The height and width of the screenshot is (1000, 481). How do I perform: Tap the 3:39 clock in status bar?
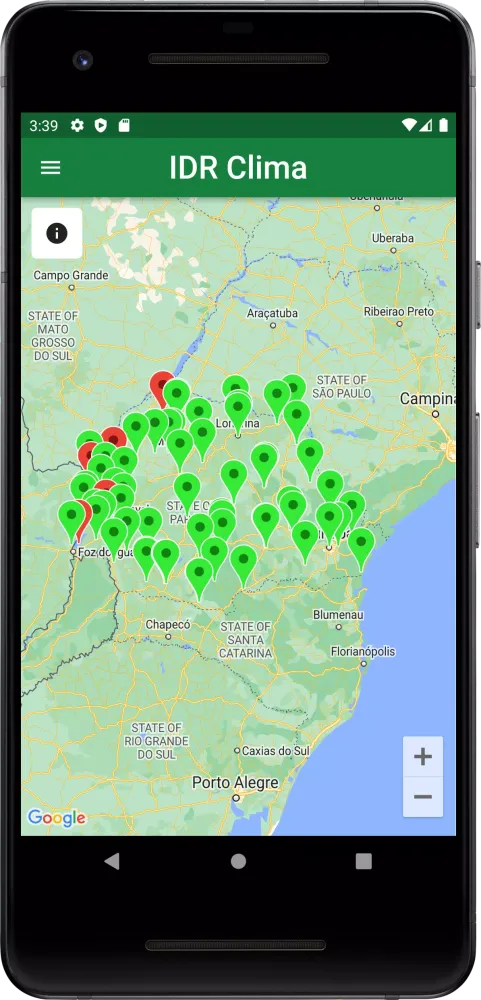tap(43, 126)
